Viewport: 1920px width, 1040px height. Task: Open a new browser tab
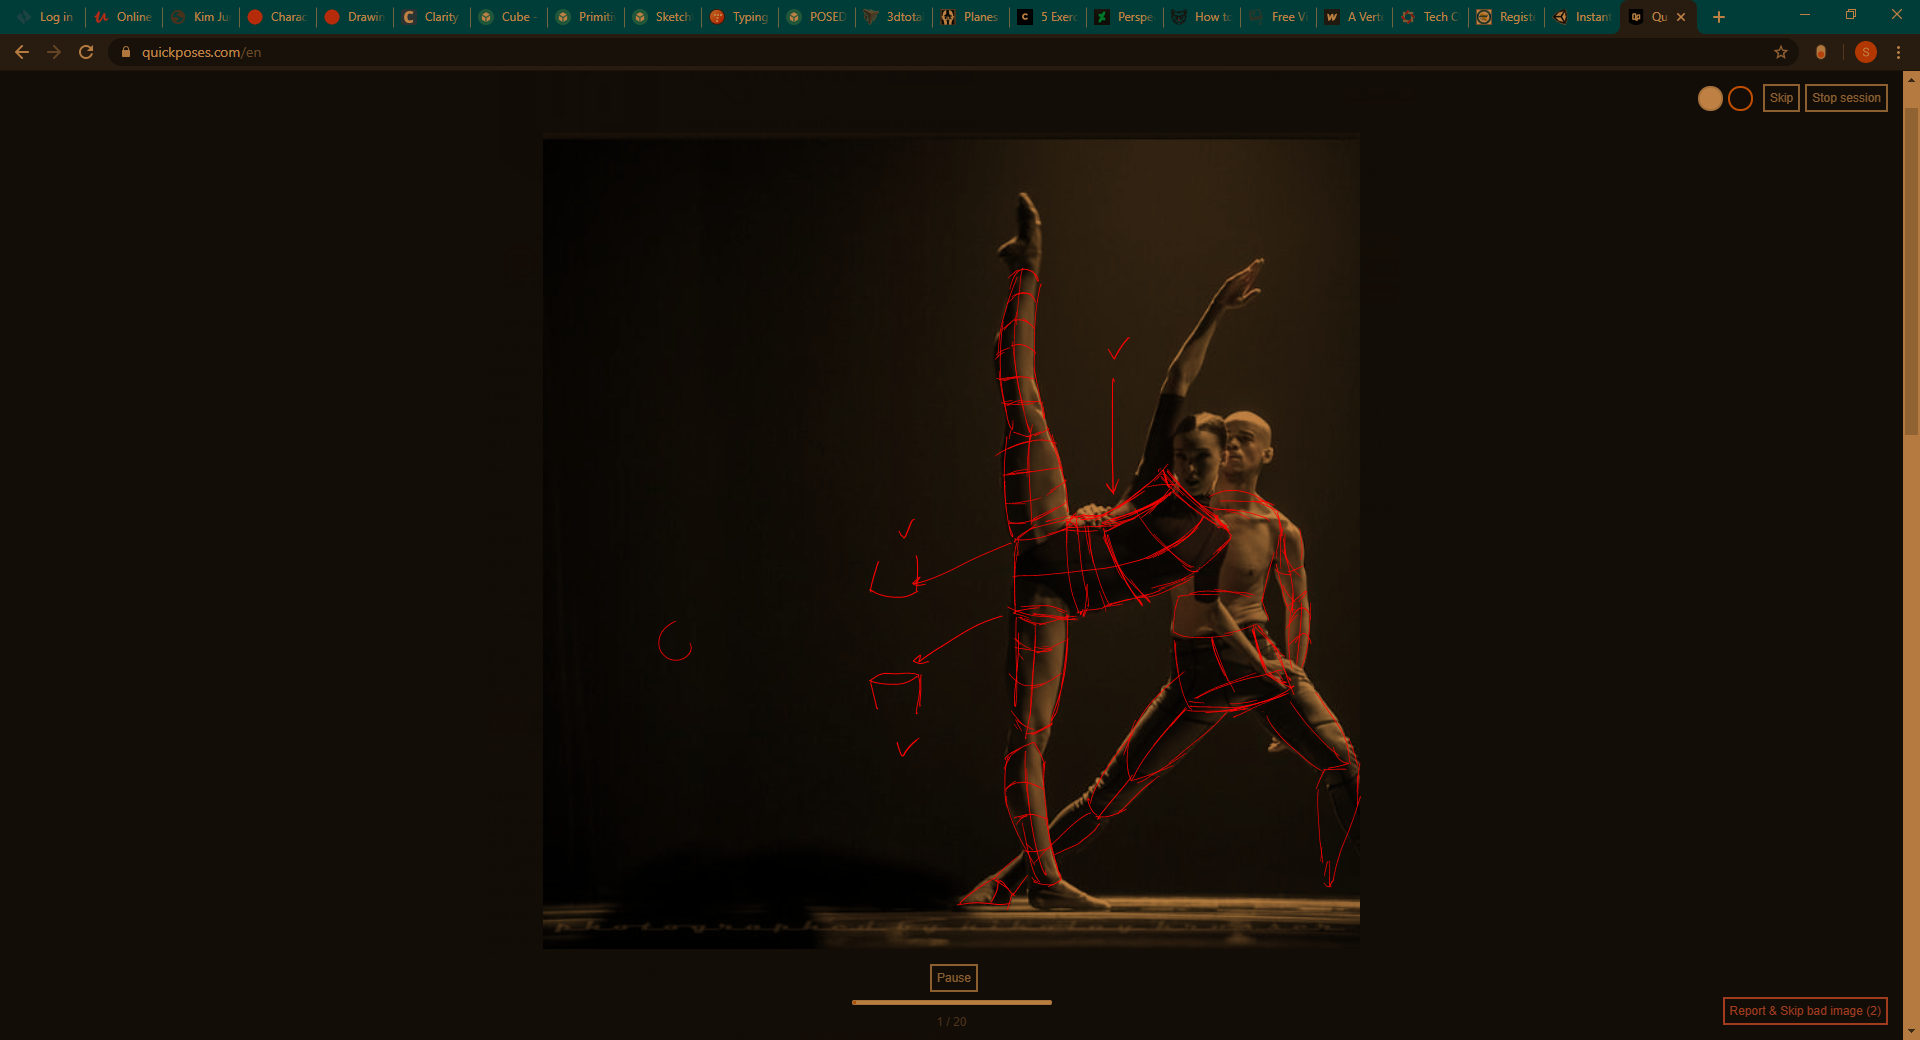click(1719, 17)
